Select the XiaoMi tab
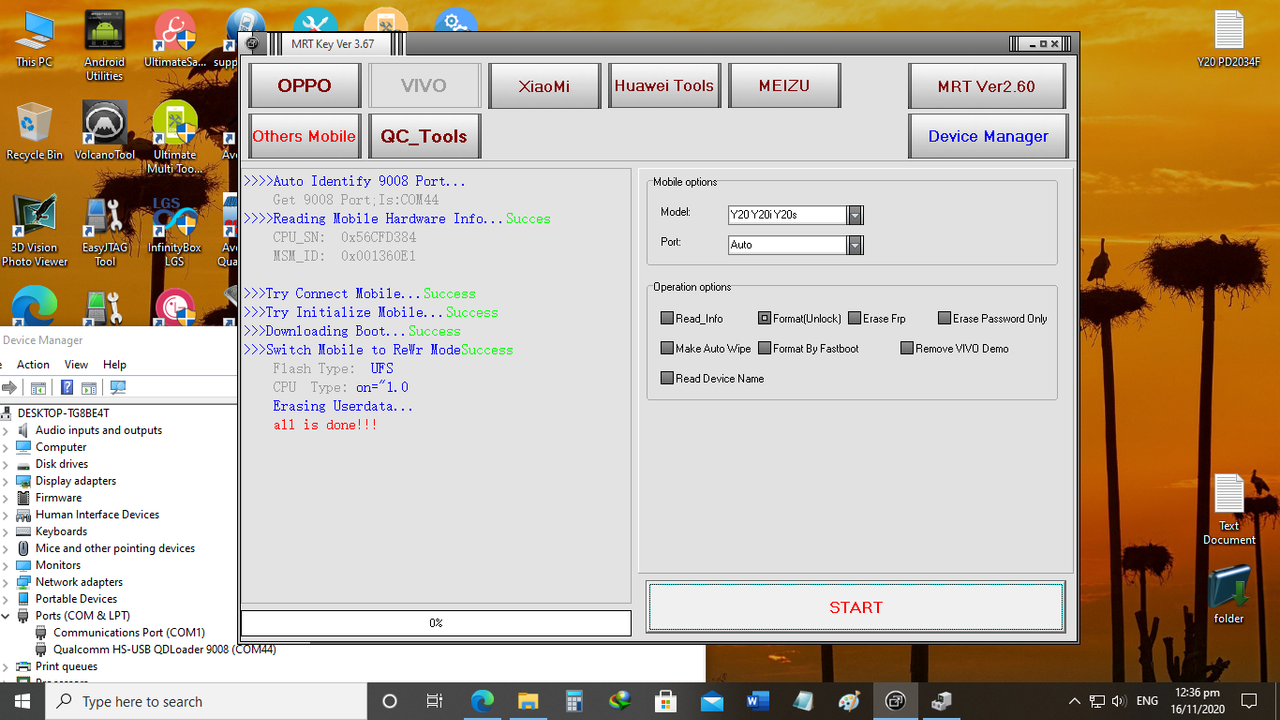The height and width of the screenshot is (720, 1280). click(x=545, y=86)
